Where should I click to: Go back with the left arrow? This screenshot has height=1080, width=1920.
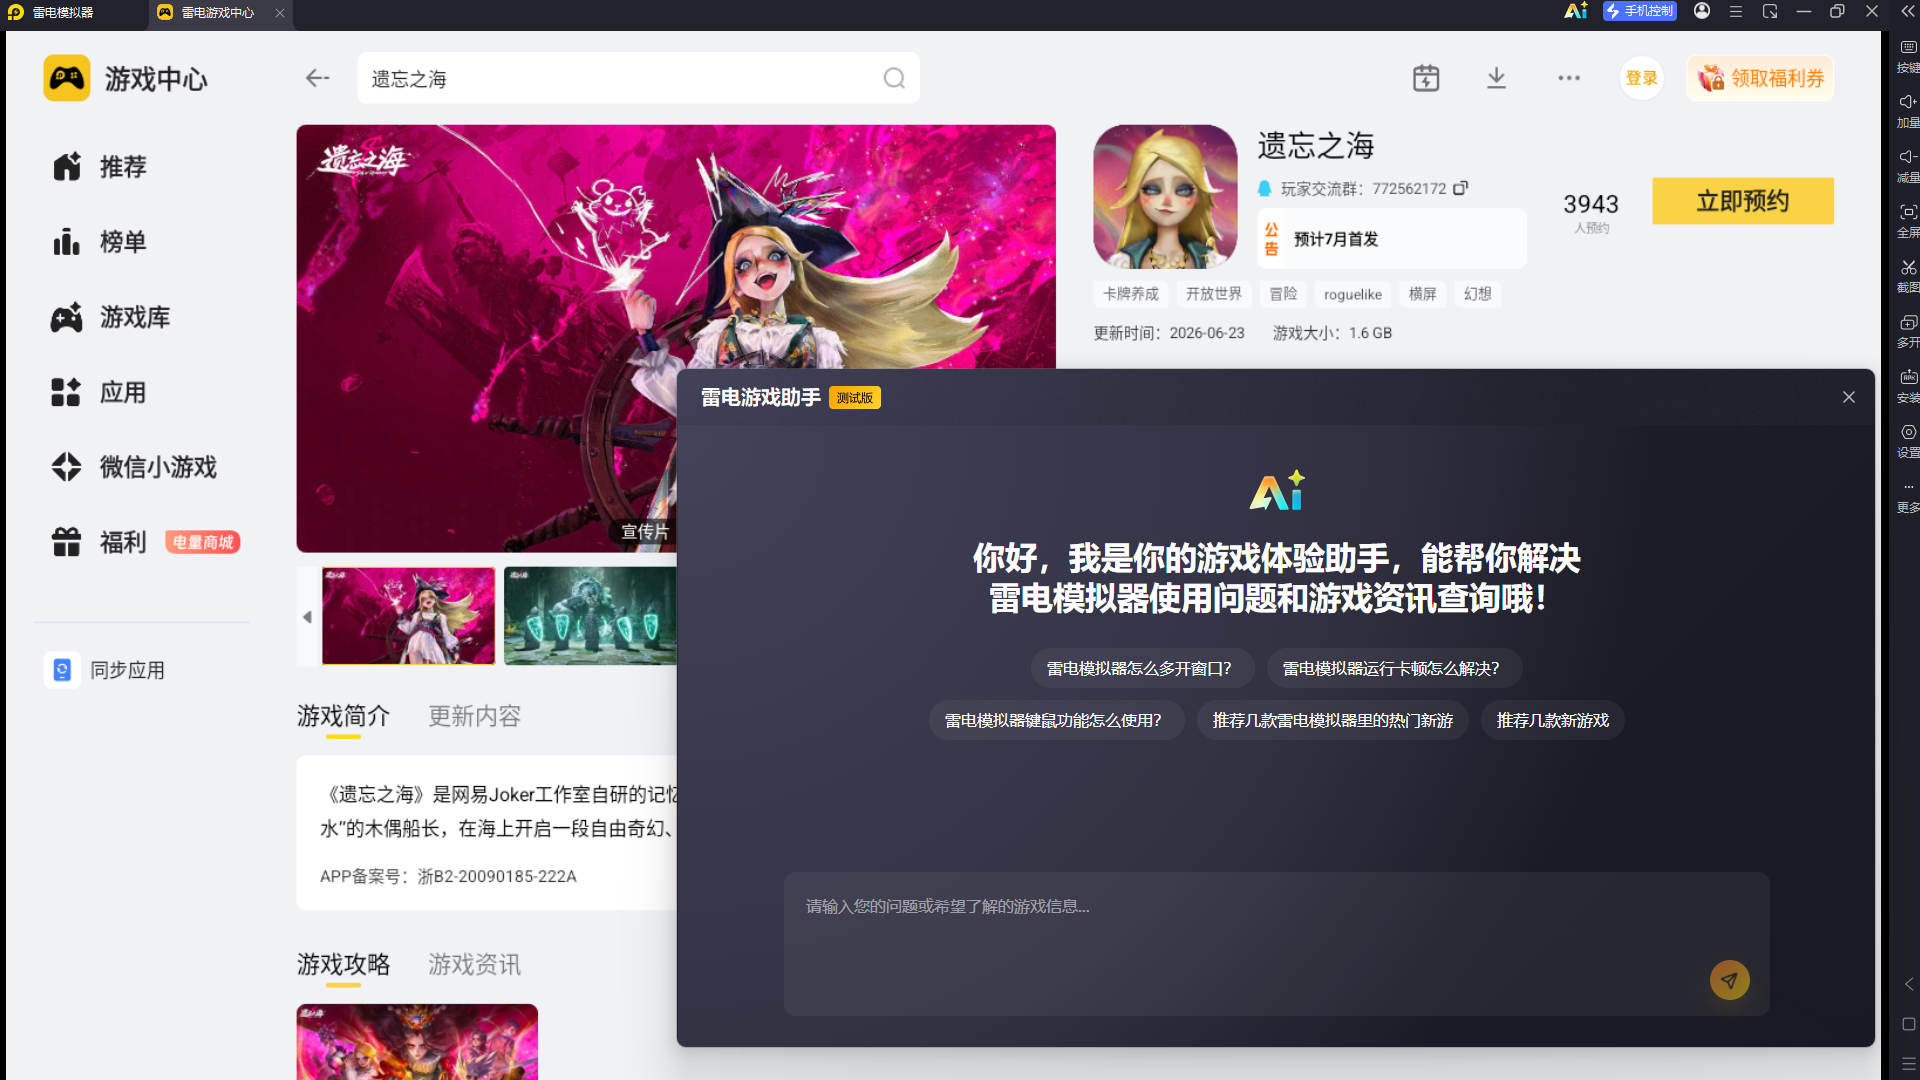point(317,78)
